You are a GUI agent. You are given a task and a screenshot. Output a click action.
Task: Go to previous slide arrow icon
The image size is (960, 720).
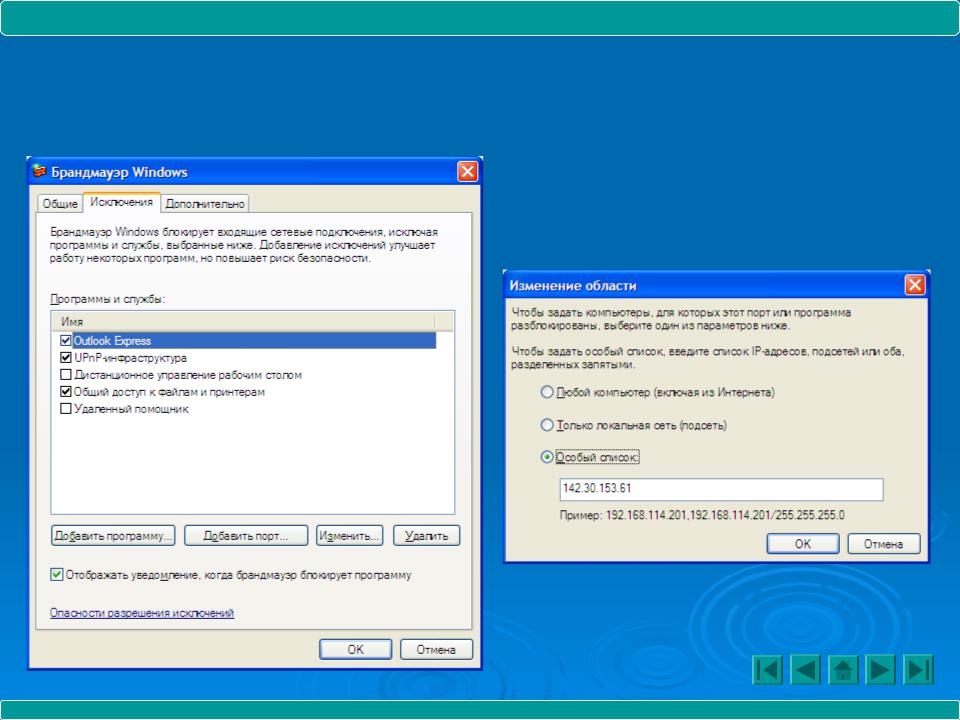(x=805, y=669)
